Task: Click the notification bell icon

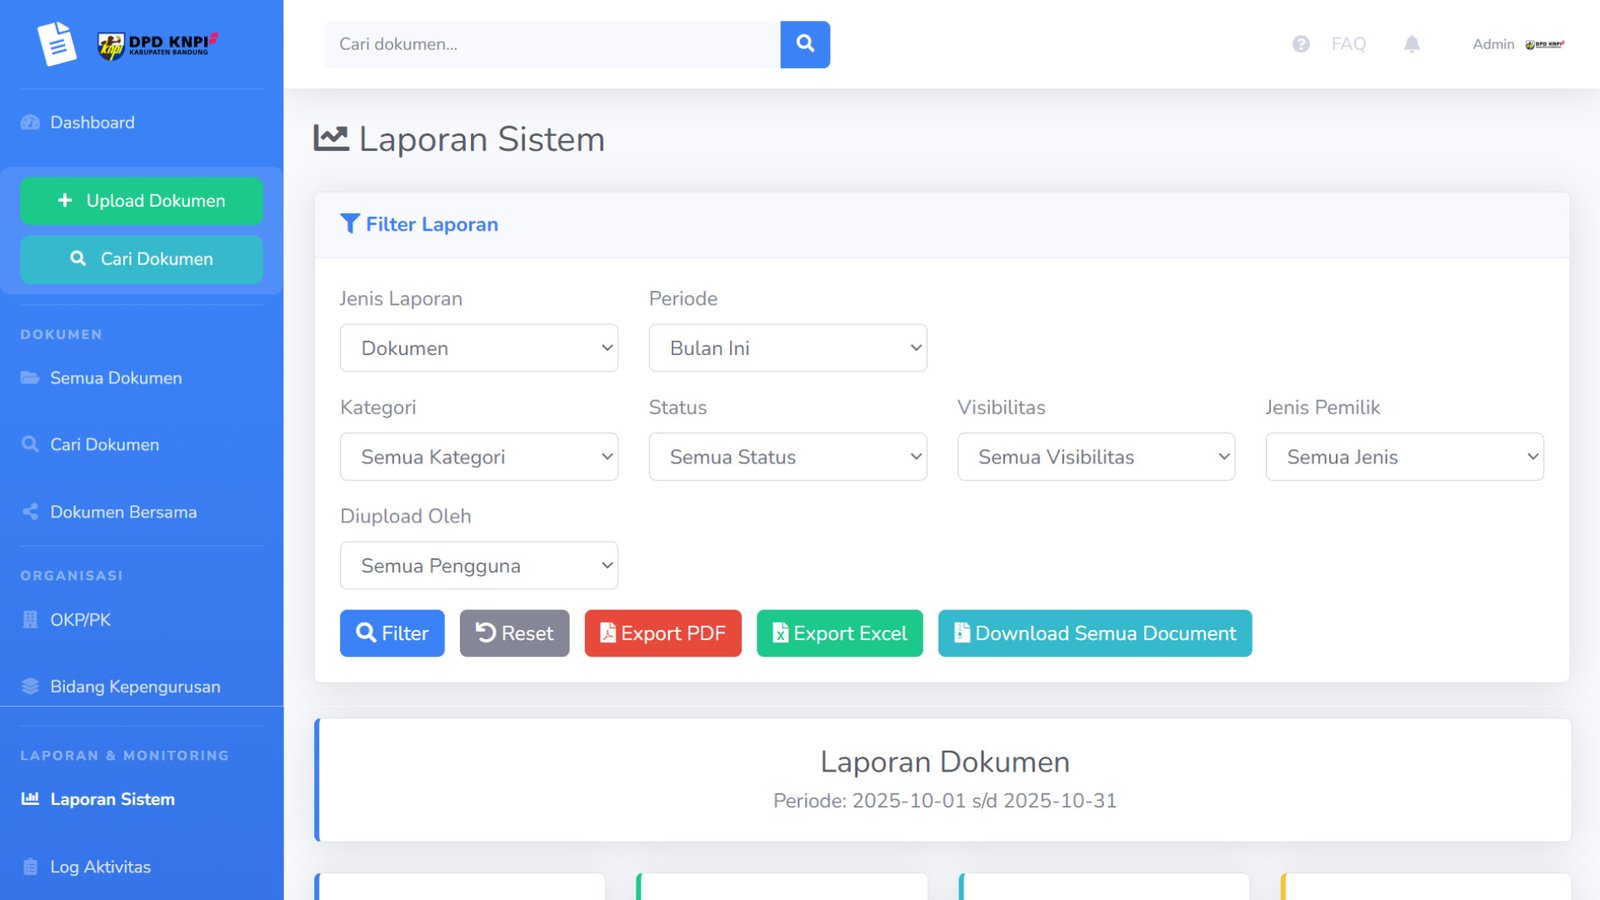Action: tap(1411, 44)
